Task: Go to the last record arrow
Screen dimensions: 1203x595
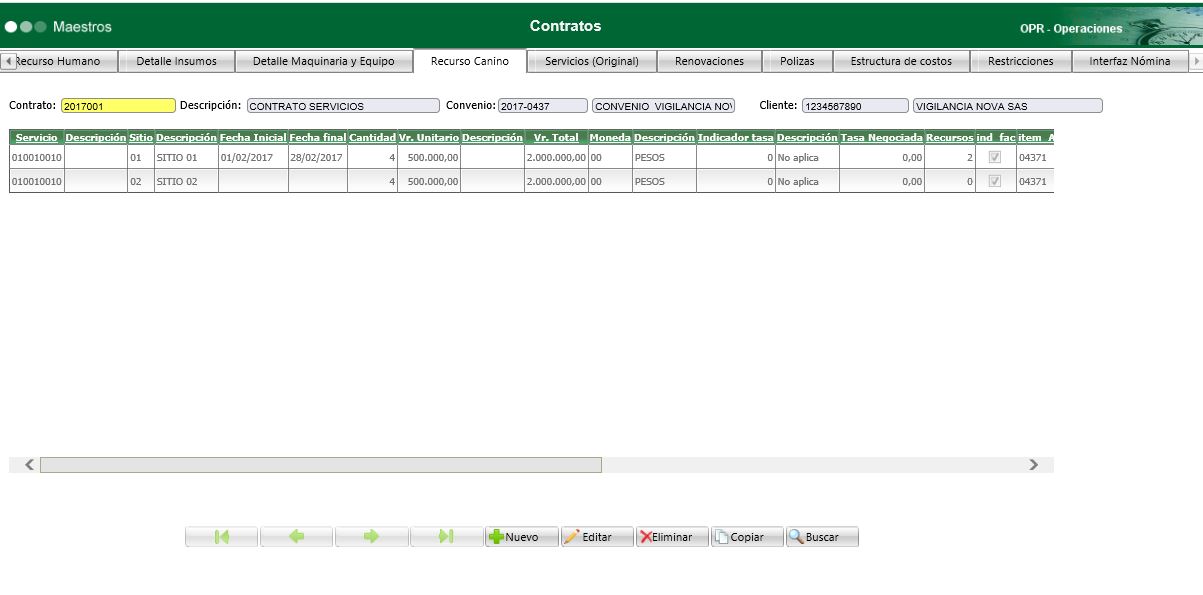Action: (446, 537)
